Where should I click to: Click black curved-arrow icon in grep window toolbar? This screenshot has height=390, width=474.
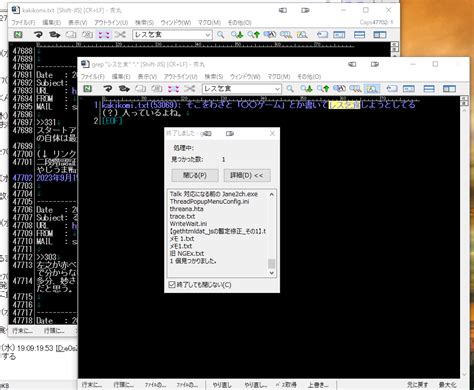pyautogui.click(x=107, y=89)
